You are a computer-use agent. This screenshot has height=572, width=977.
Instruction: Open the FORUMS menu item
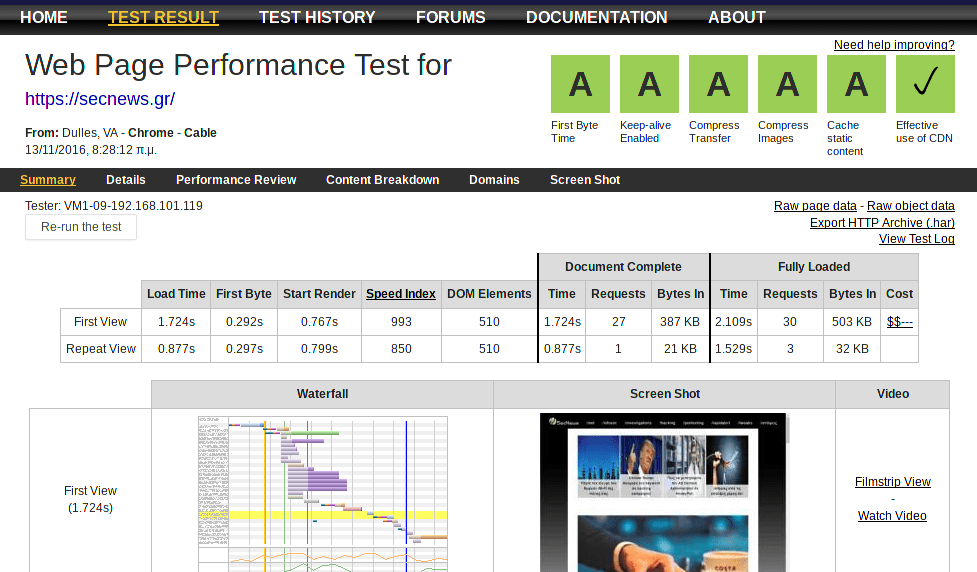click(450, 17)
